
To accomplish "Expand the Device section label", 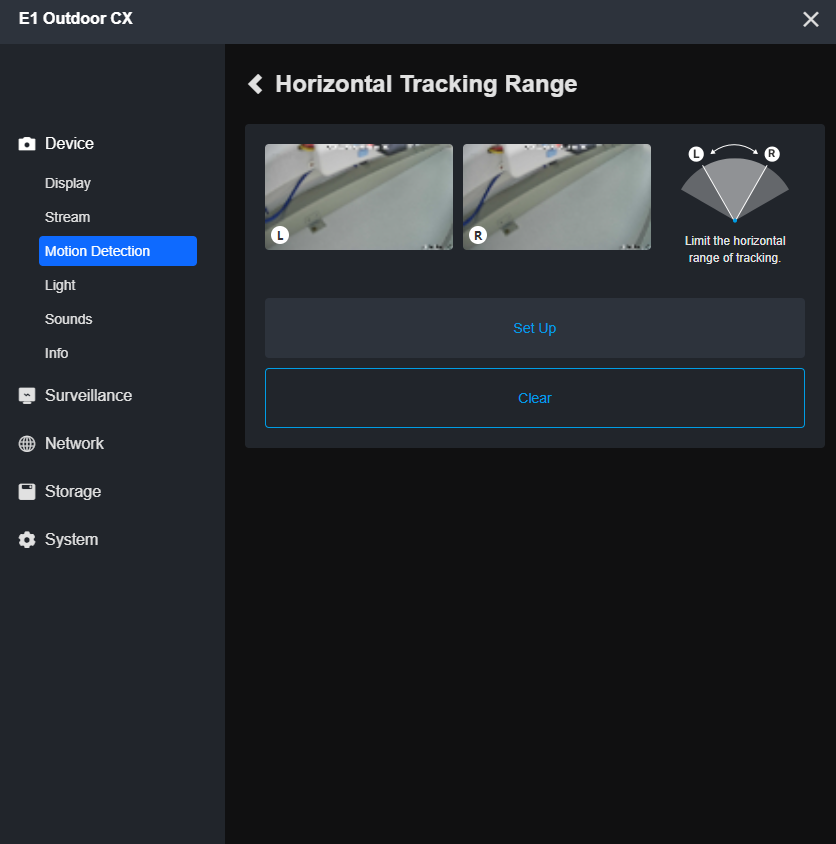I will click(69, 144).
